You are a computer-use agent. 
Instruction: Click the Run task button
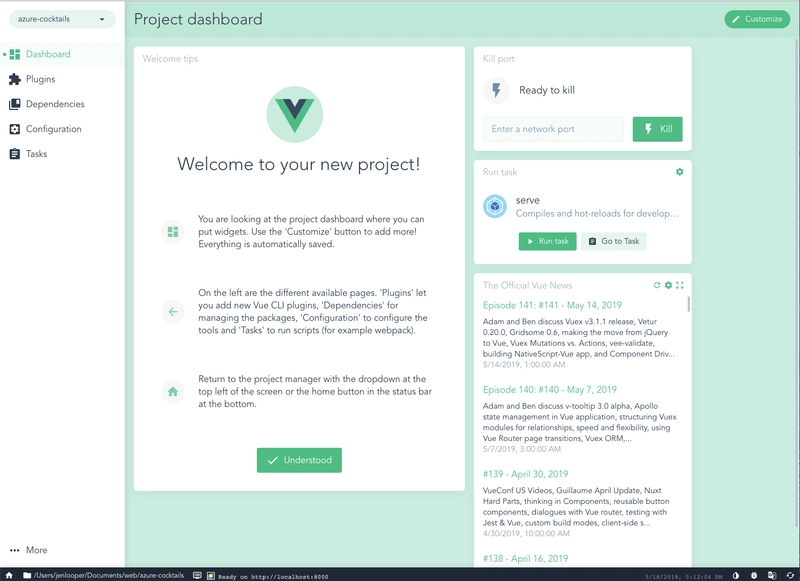point(547,241)
